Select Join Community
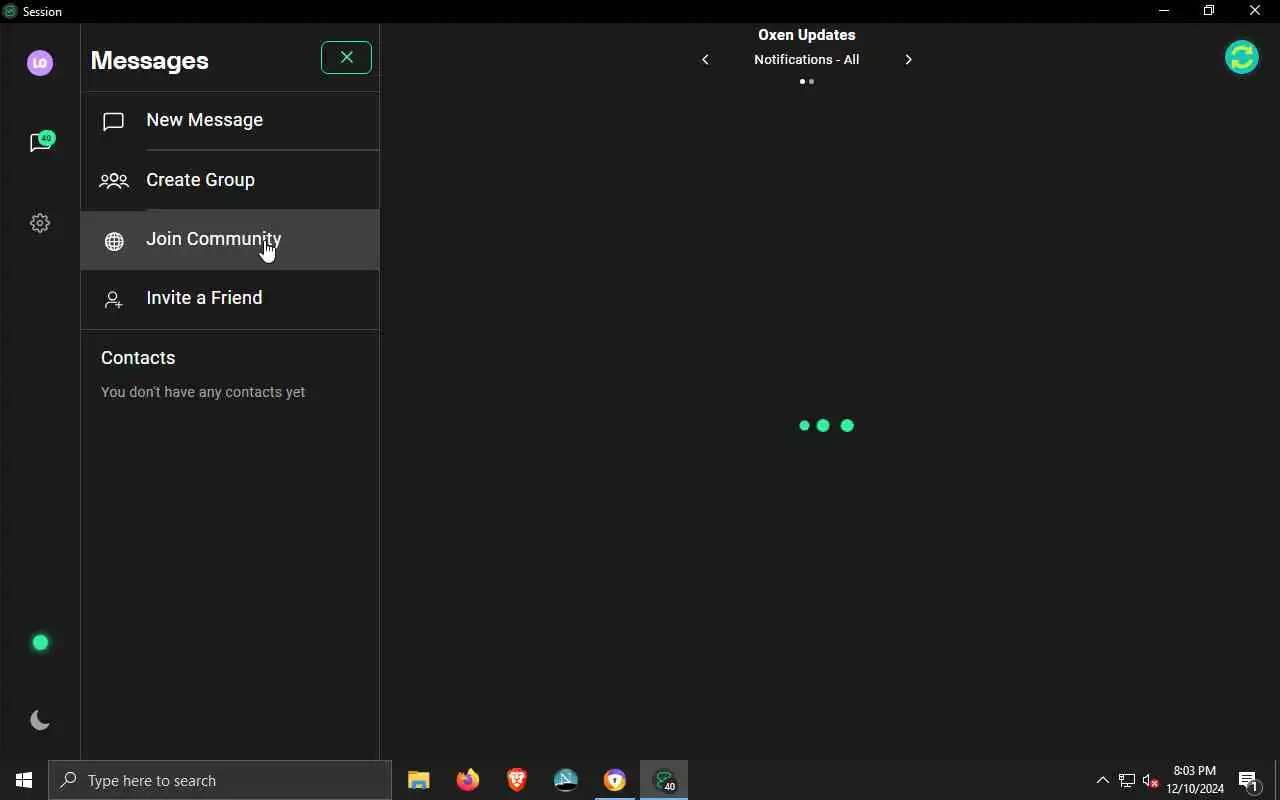Image resolution: width=1280 pixels, height=800 pixels. pyautogui.click(x=230, y=239)
